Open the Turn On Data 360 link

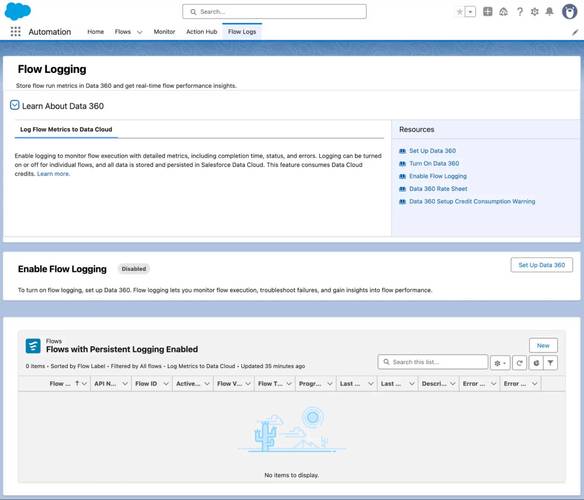pos(434,163)
